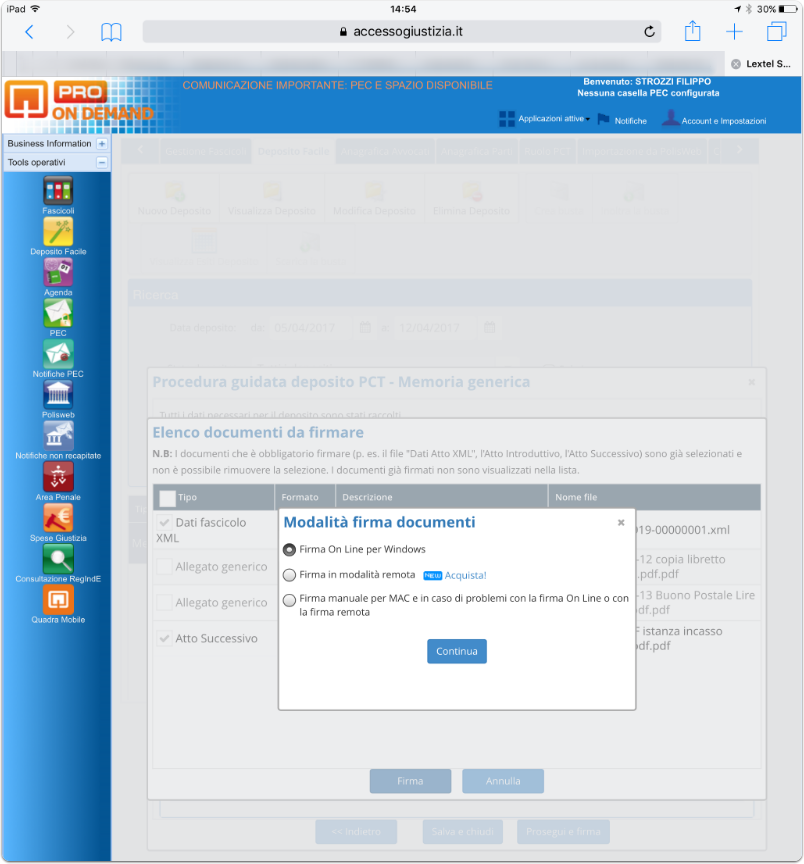Screen dimensions: 804x864
Task: Open COMUNICAZIONE IMPORTANTE PEC notice
Action: pos(337,85)
